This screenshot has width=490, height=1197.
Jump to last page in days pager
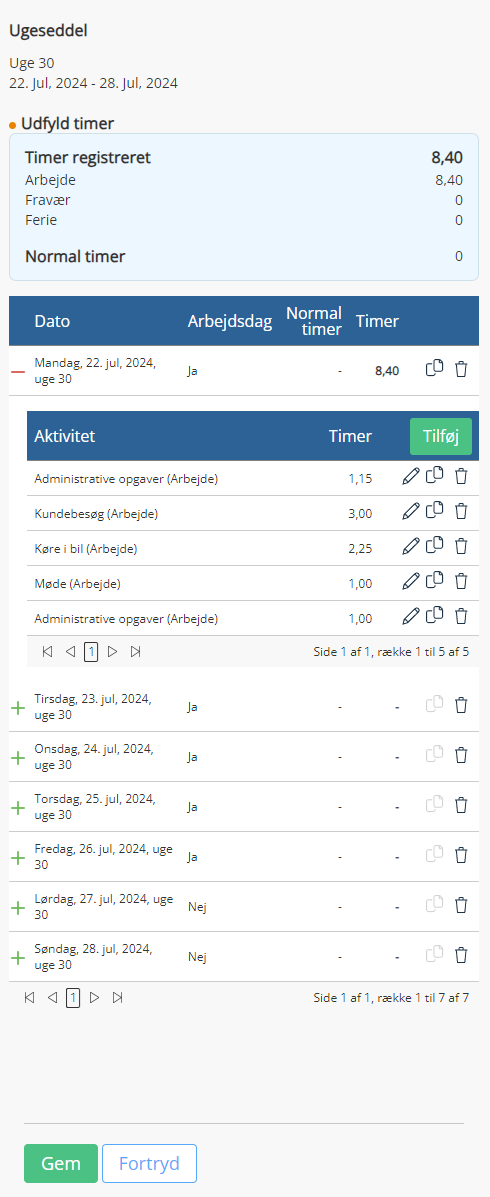(118, 998)
